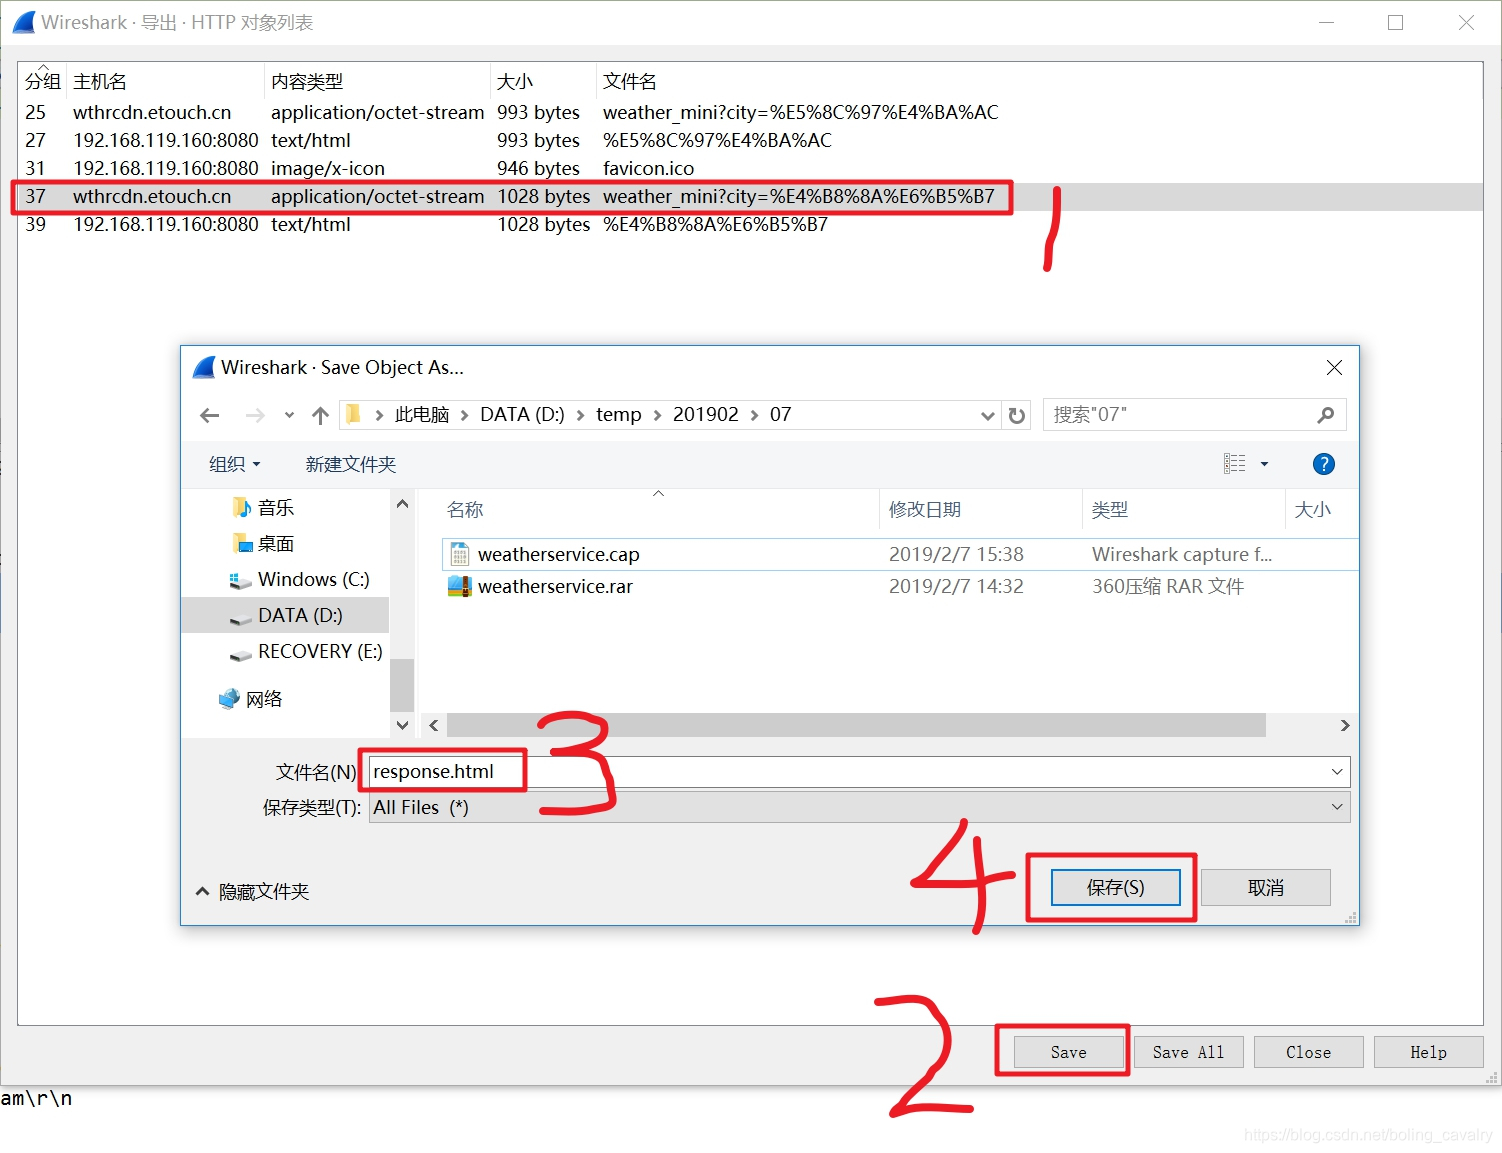Expand the address bar path history dropdown
This screenshot has width=1502, height=1153.
(x=988, y=415)
